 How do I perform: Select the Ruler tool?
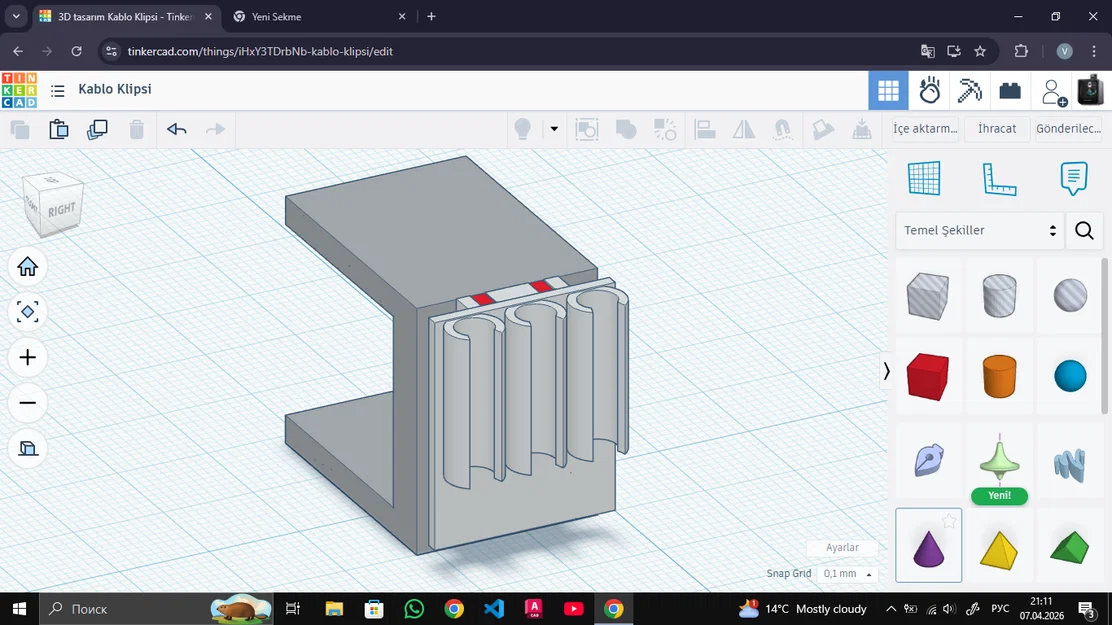click(x=998, y=179)
